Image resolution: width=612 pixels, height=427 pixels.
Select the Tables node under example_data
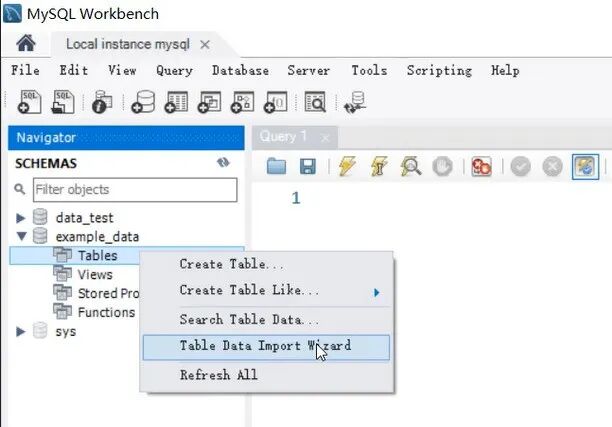98,256
